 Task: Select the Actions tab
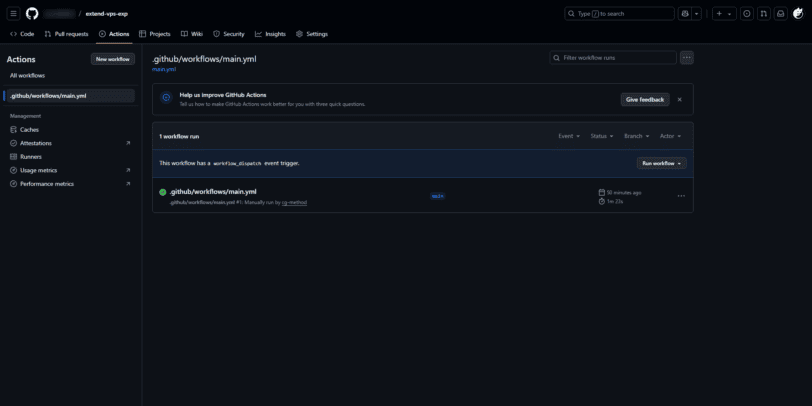pyautogui.click(x=114, y=34)
